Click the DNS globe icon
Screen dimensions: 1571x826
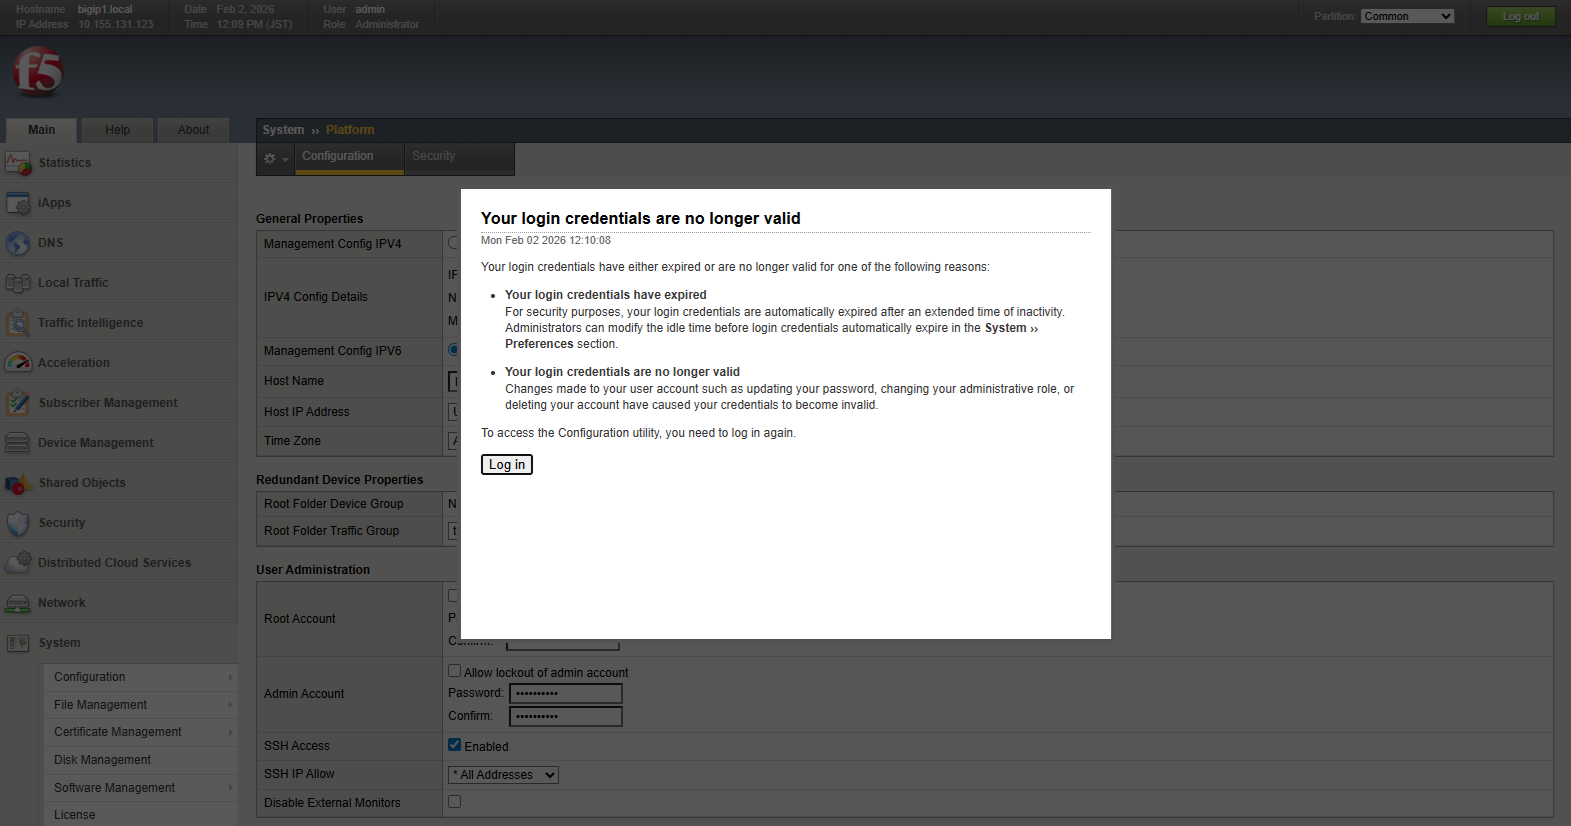[x=18, y=243]
